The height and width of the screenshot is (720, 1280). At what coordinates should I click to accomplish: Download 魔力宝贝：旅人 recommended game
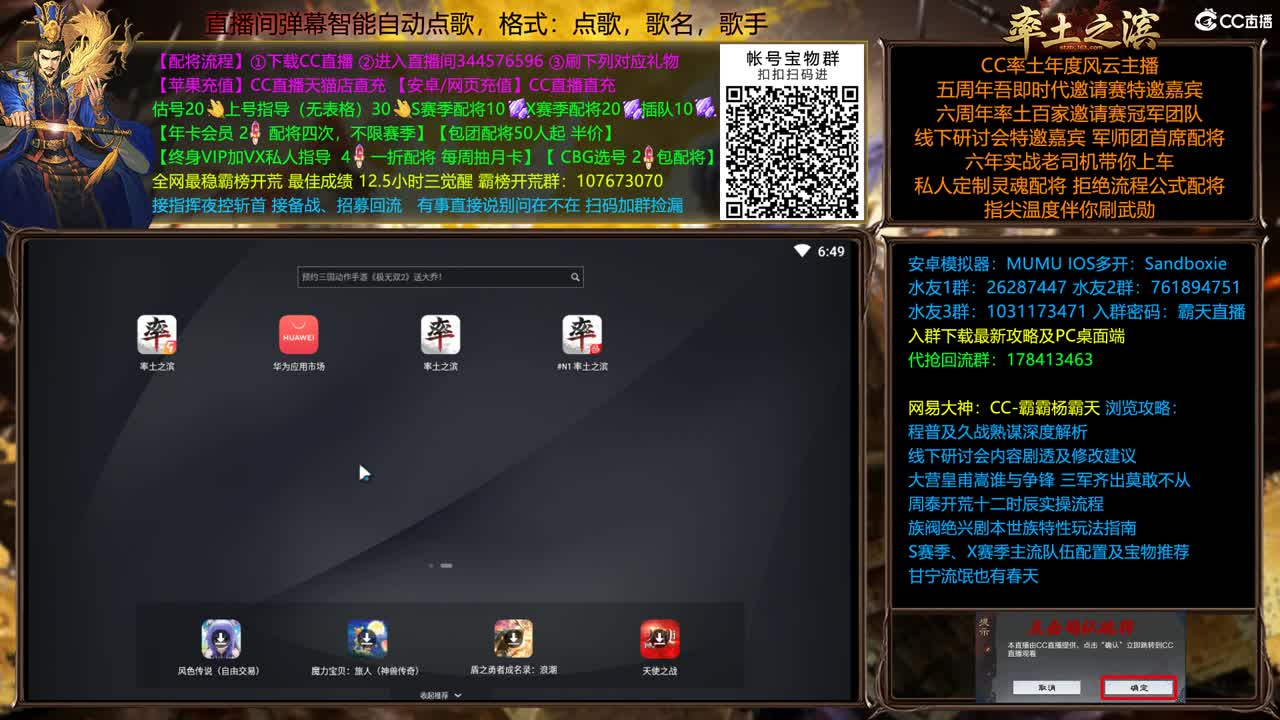[367, 639]
